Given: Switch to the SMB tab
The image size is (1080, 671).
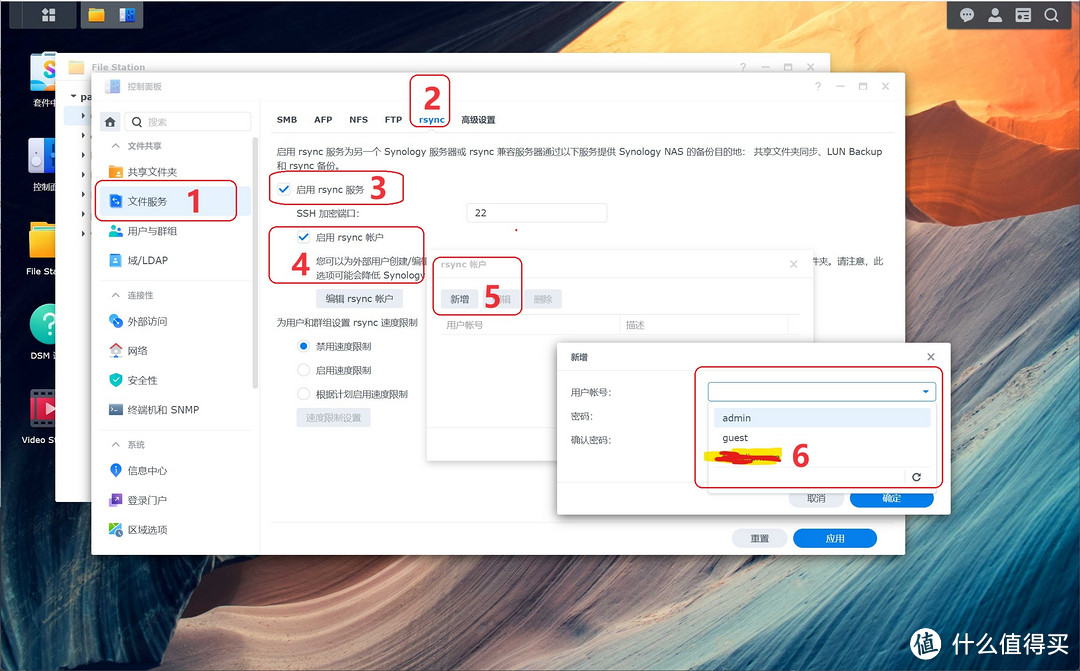Looking at the screenshot, I should click(x=287, y=120).
